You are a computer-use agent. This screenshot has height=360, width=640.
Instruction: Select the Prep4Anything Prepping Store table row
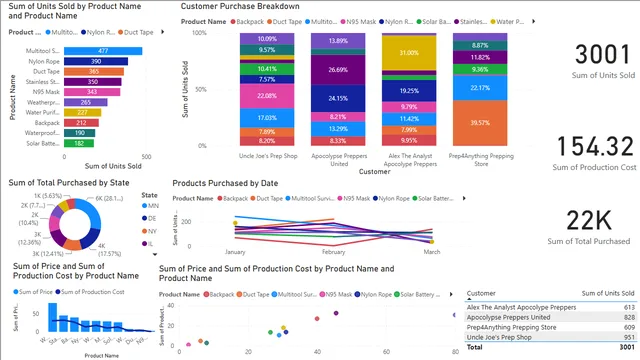click(x=550, y=327)
